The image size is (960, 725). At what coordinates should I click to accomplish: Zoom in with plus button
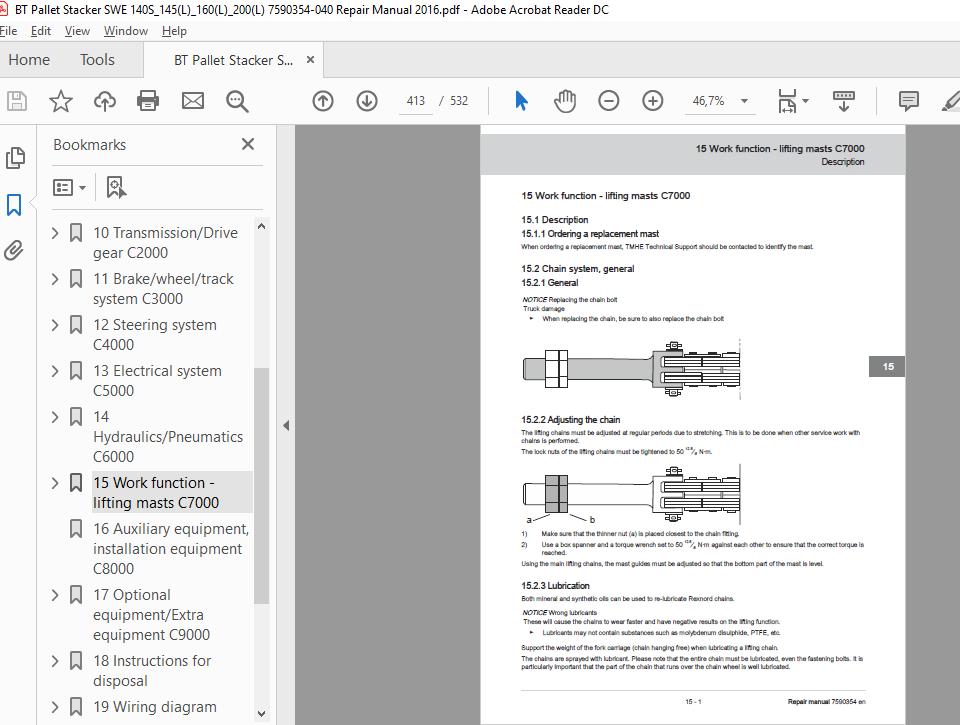click(x=653, y=101)
